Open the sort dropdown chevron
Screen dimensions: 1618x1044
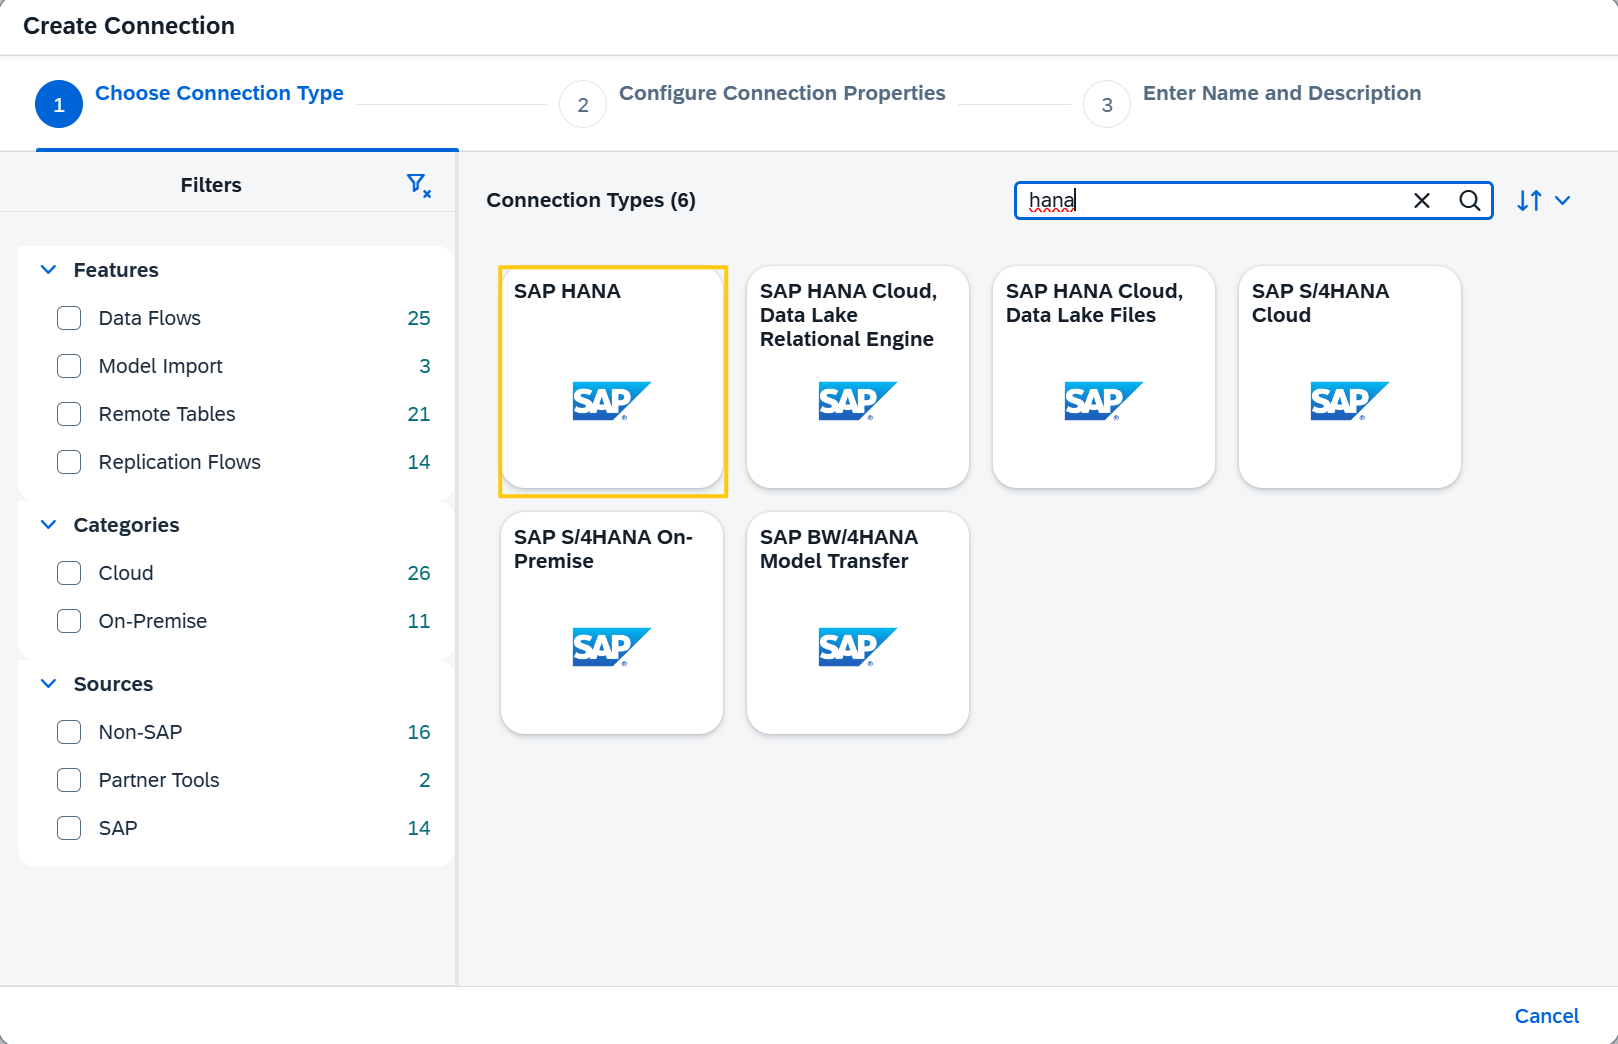pyautogui.click(x=1563, y=200)
